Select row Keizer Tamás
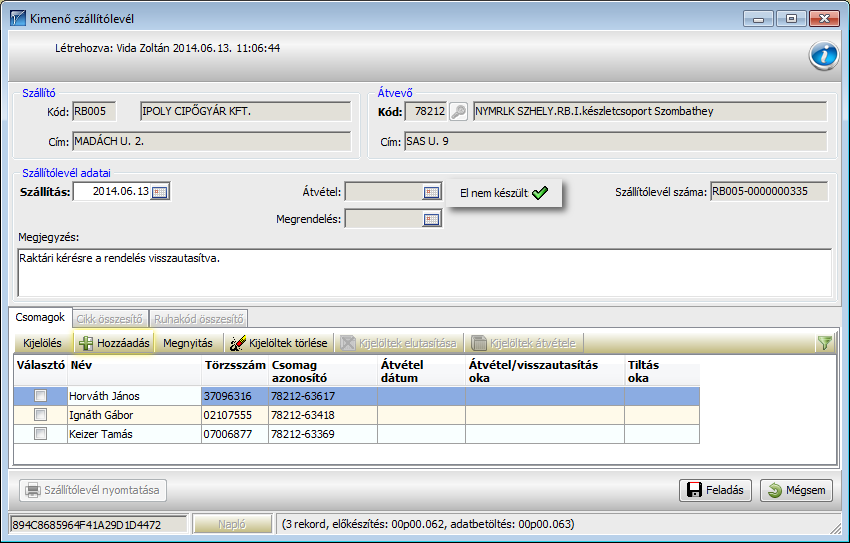This screenshot has height=543, width=850. [x=357, y=434]
